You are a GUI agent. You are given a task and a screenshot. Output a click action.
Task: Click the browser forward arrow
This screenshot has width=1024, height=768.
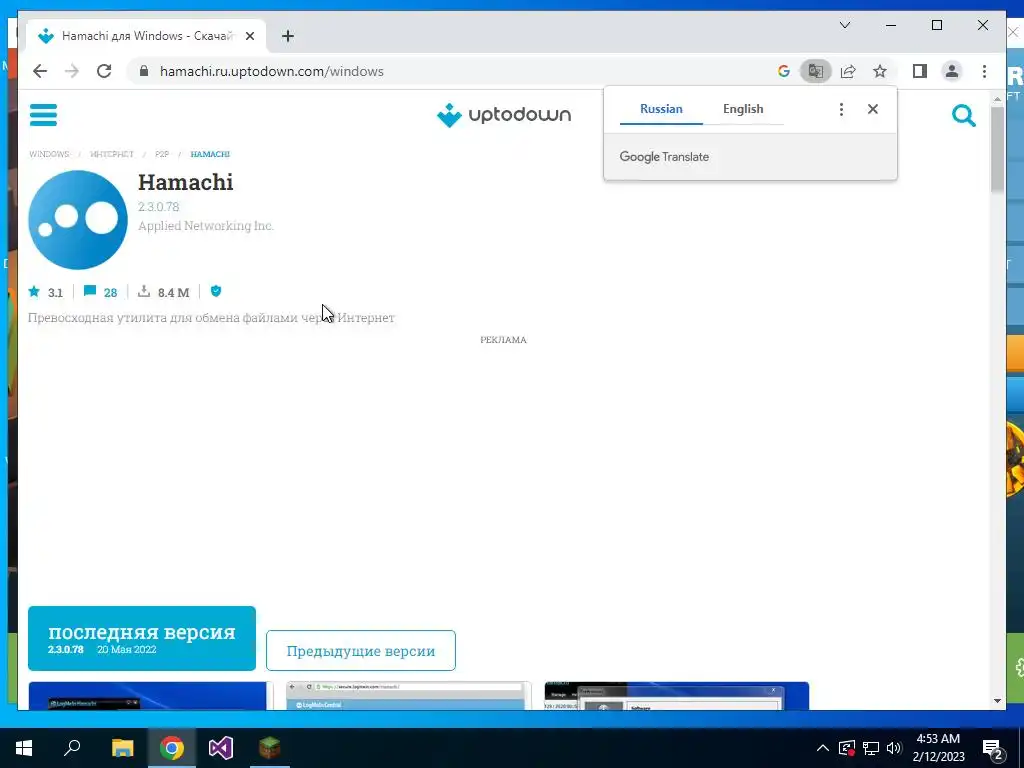72,71
